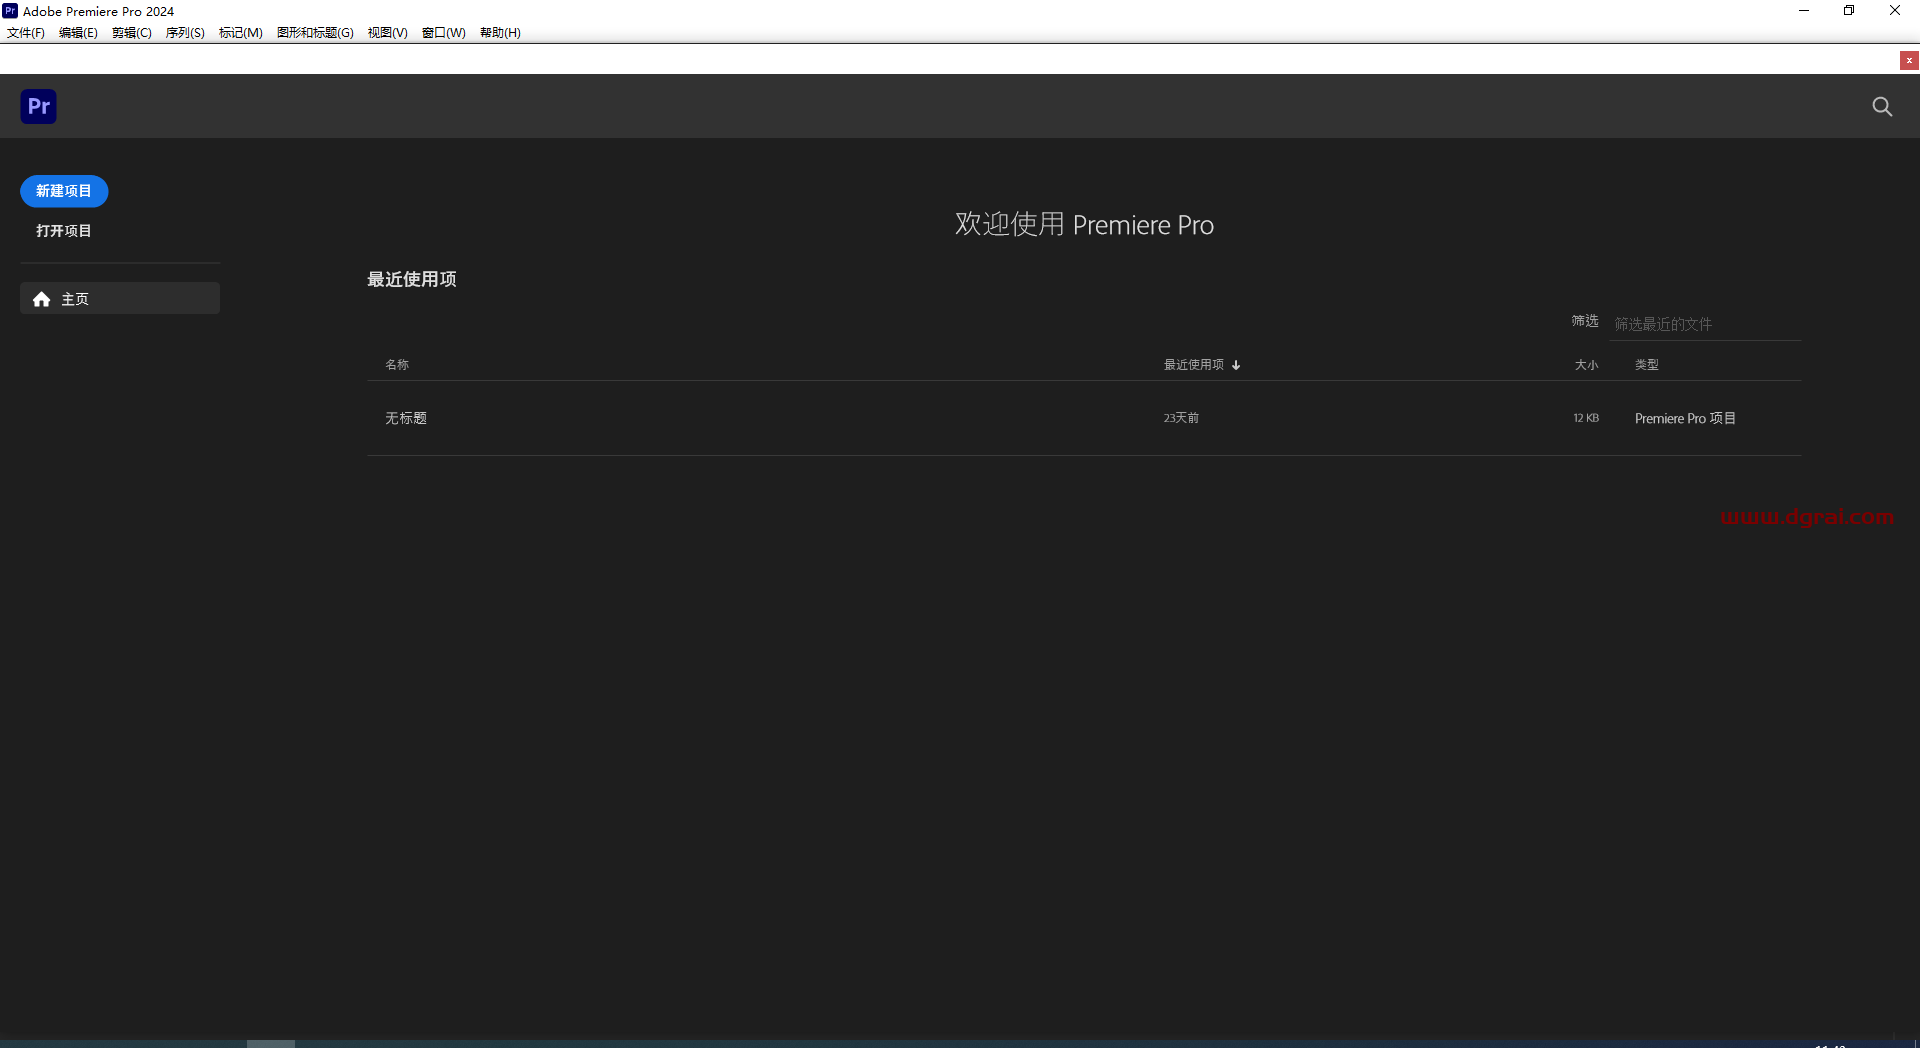Open the 标记(M) menu
This screenshot has height=1048, width=1920.
tap(241, 33)
